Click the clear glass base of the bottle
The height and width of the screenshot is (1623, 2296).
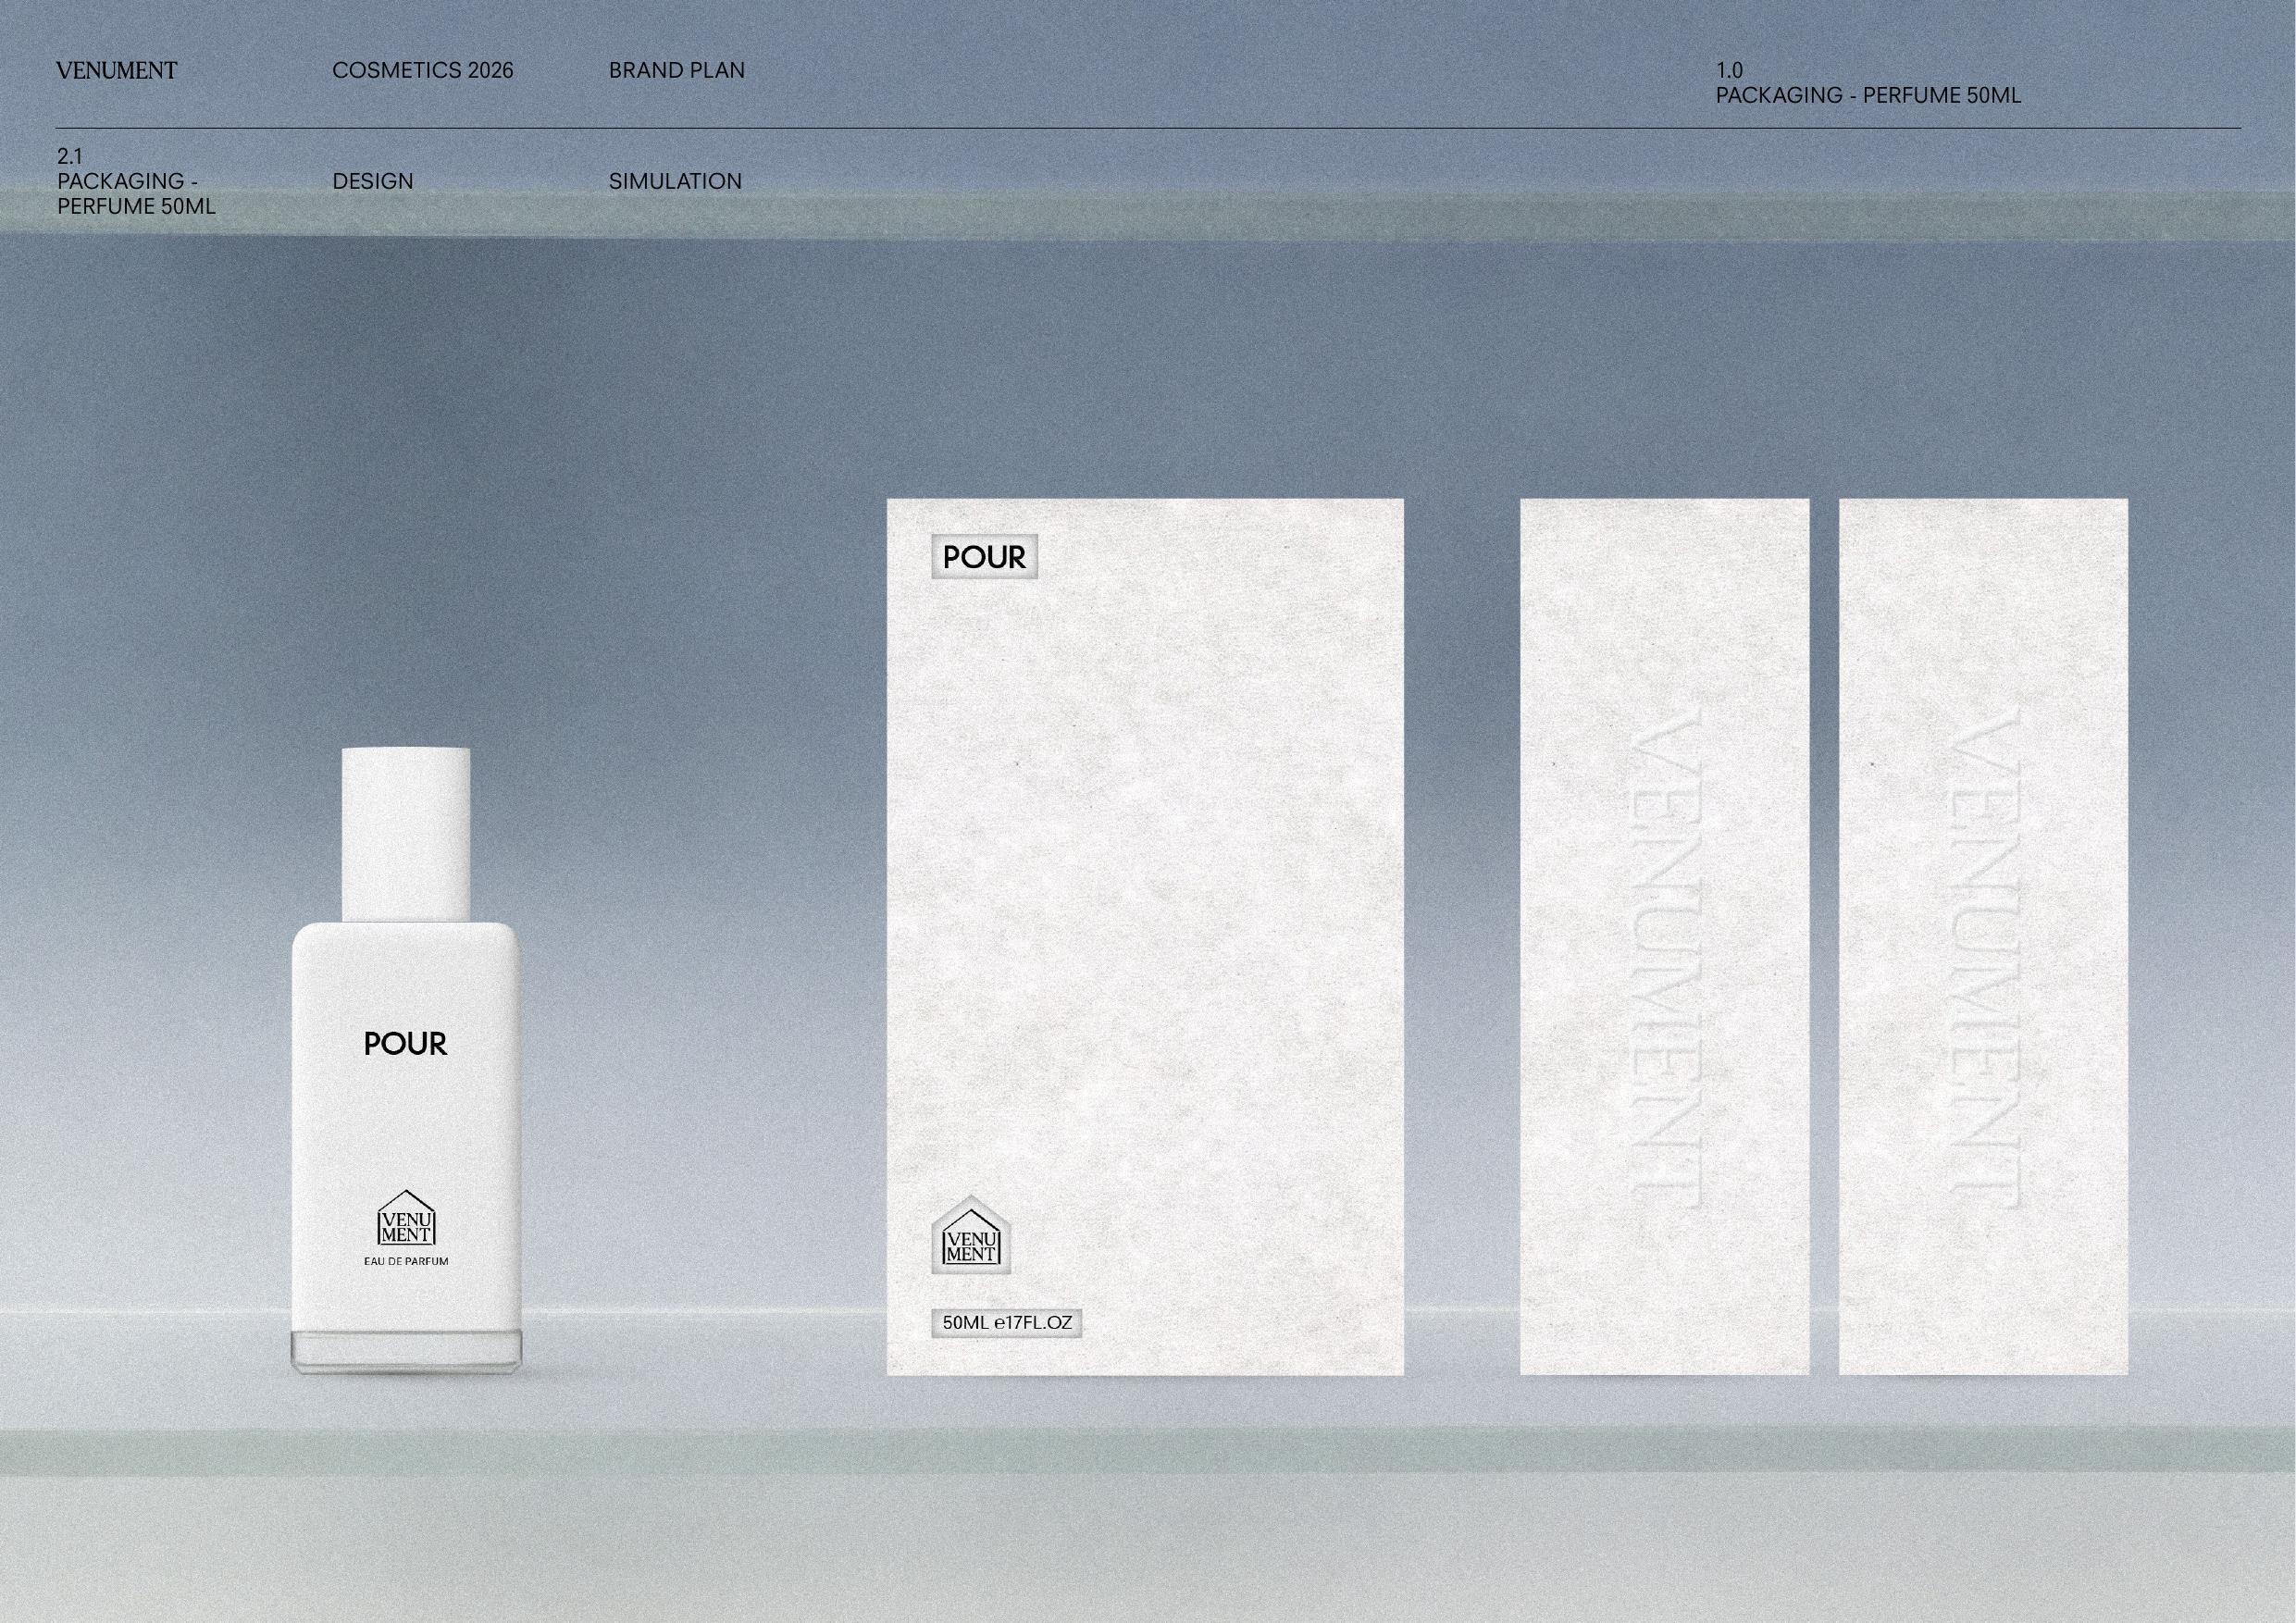pyautogui.click(x=406, y=1351)
